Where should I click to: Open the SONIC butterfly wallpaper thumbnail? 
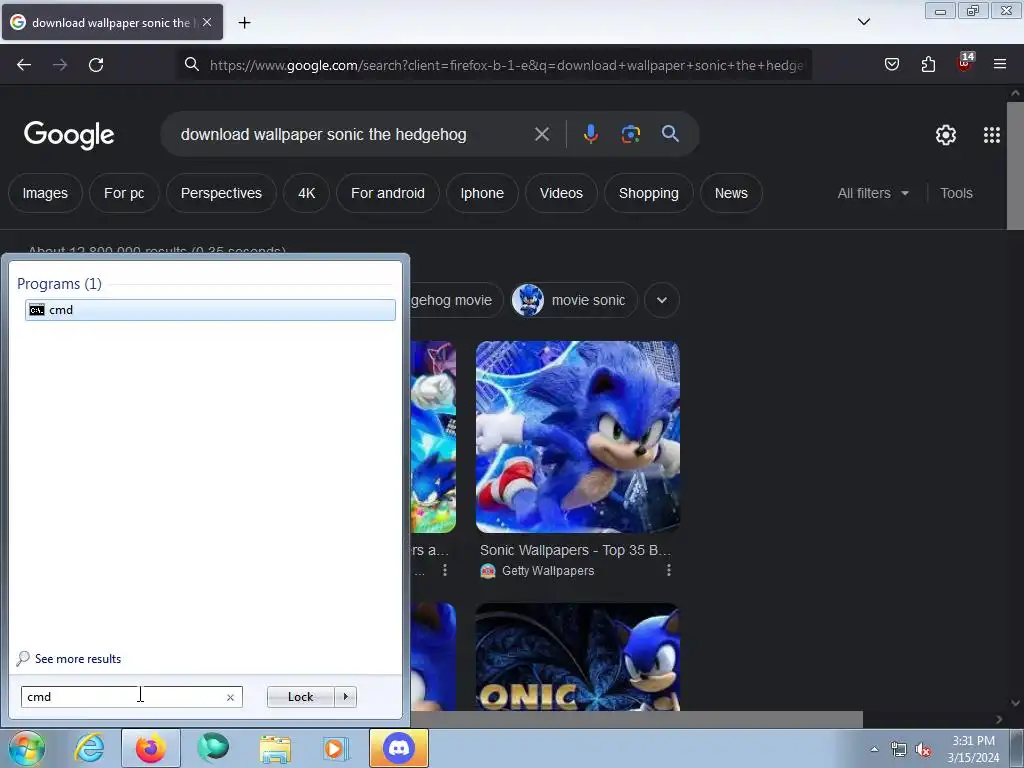[577, 657]
